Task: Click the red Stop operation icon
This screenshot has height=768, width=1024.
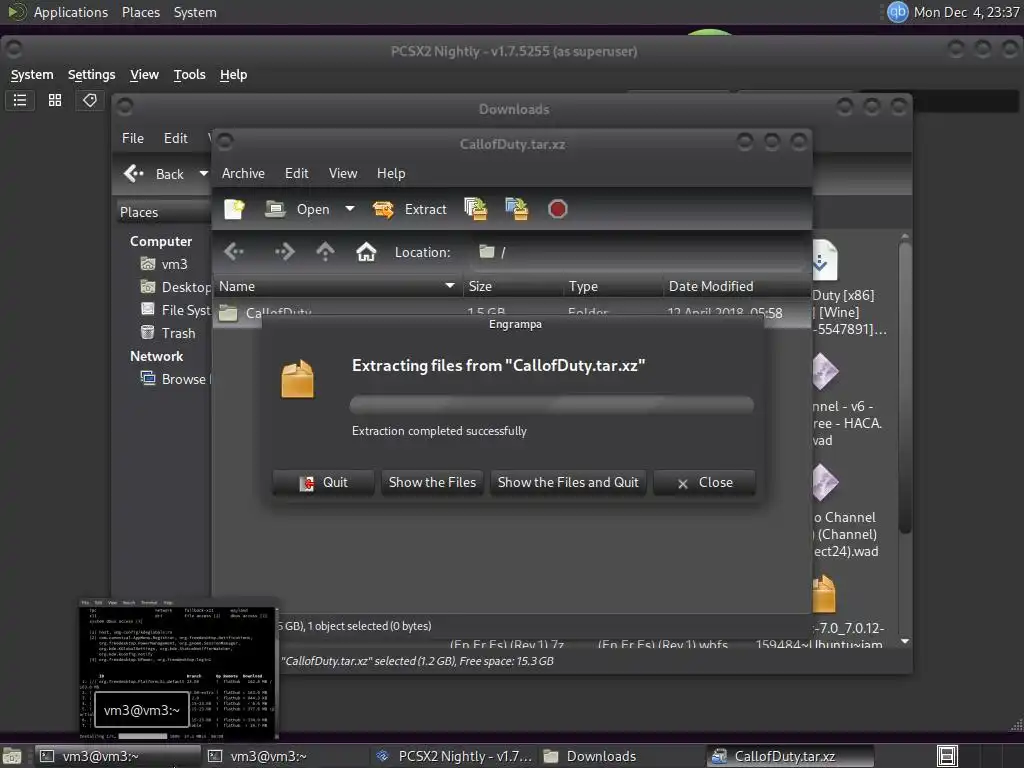Action: coord(558,209)
